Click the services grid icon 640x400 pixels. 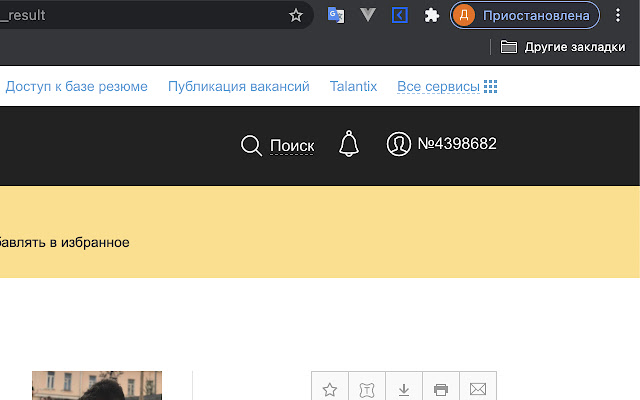click(491, 87)
